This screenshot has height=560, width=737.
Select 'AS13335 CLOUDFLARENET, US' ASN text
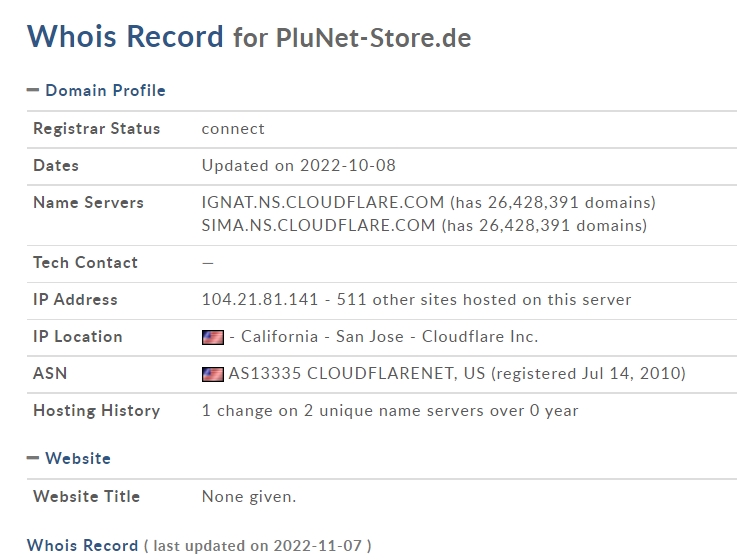(x=357, y=373)
